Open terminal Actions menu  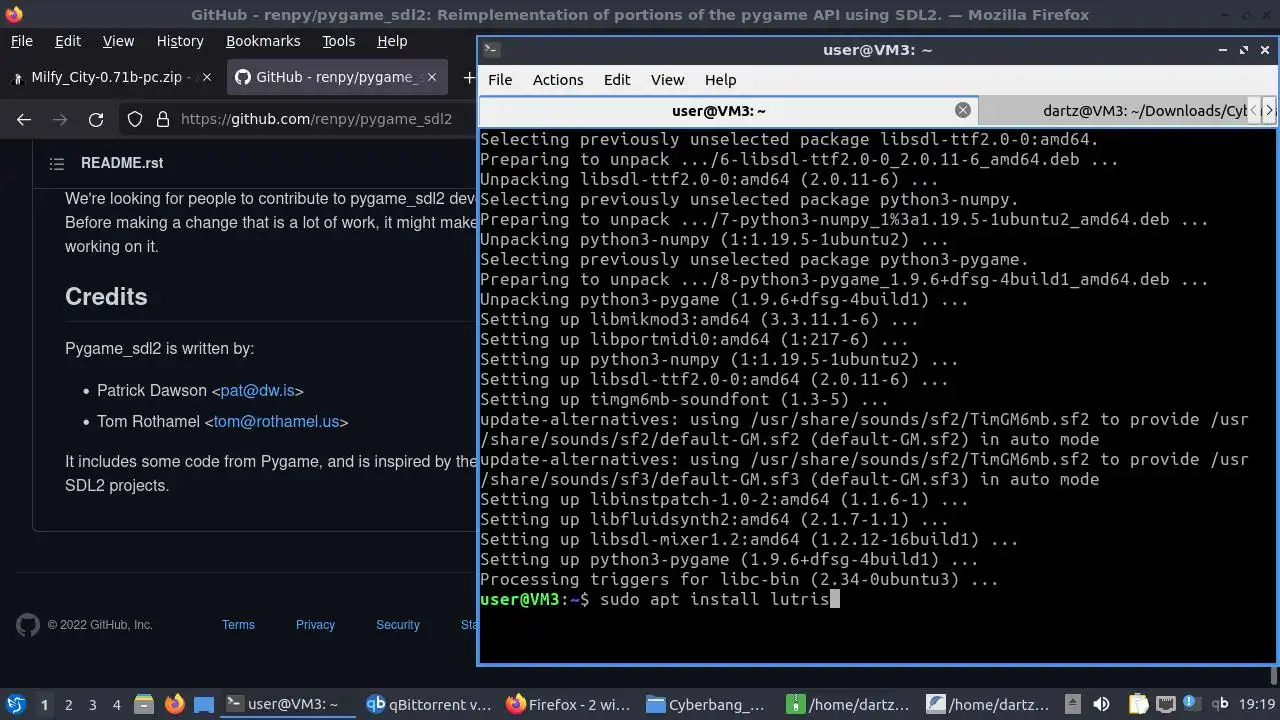coord(558,80)
